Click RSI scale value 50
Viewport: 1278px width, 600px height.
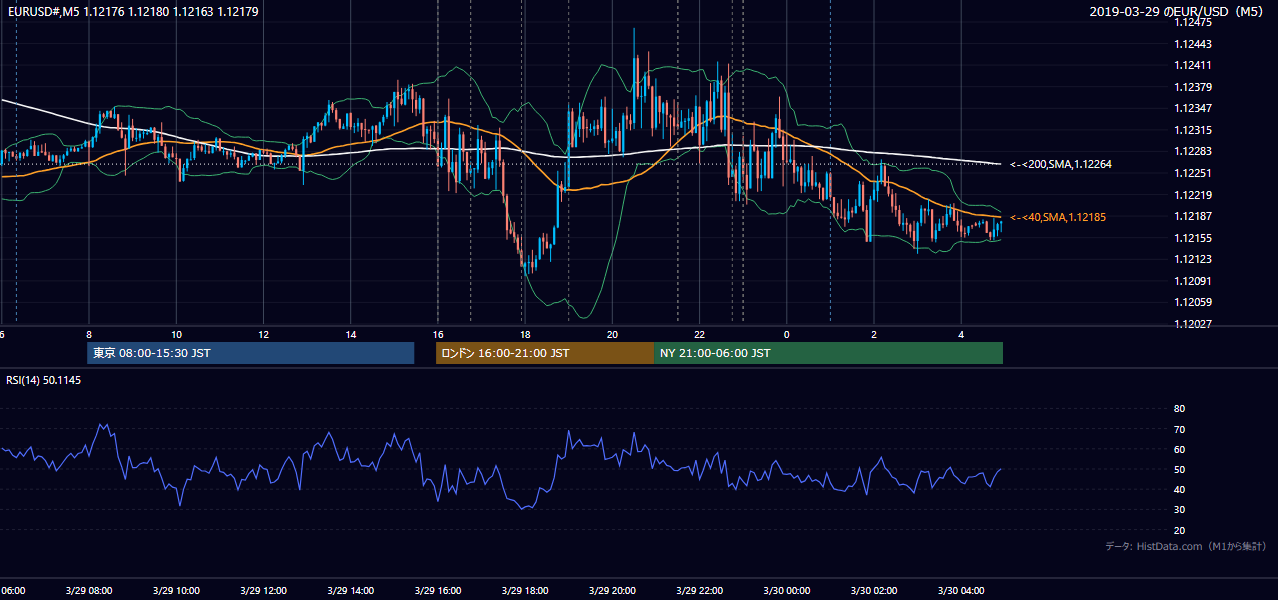(x=1179, y=470)
